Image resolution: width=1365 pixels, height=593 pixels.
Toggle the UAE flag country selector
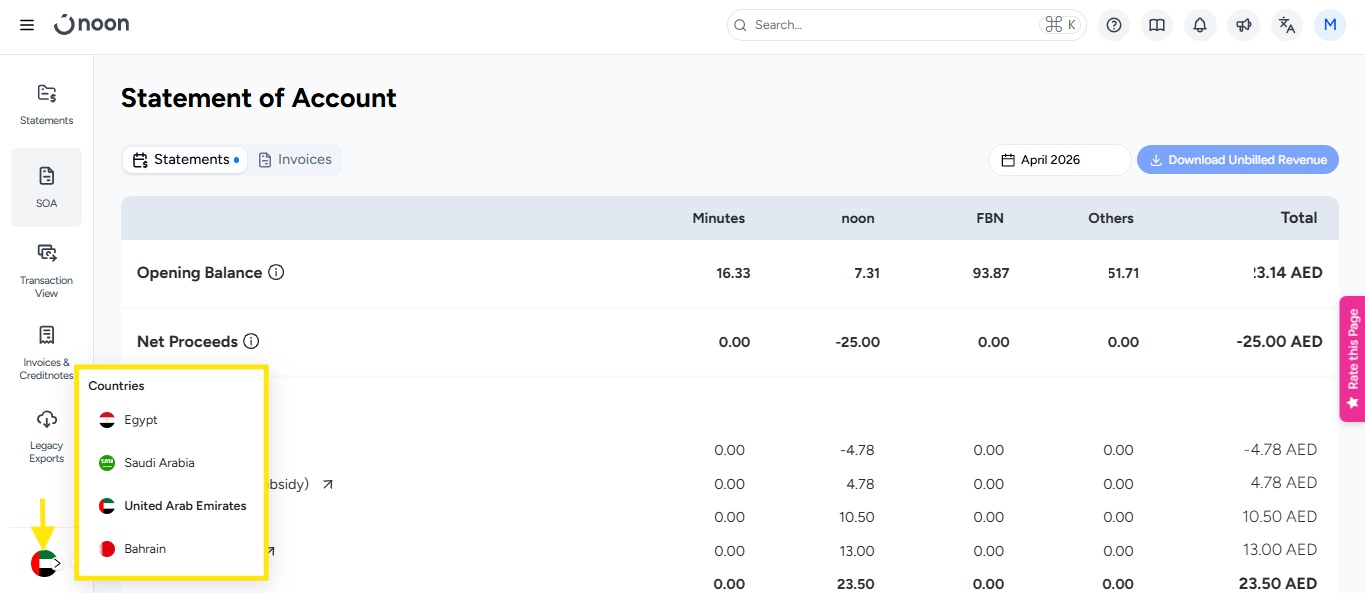tap(45, 563)
